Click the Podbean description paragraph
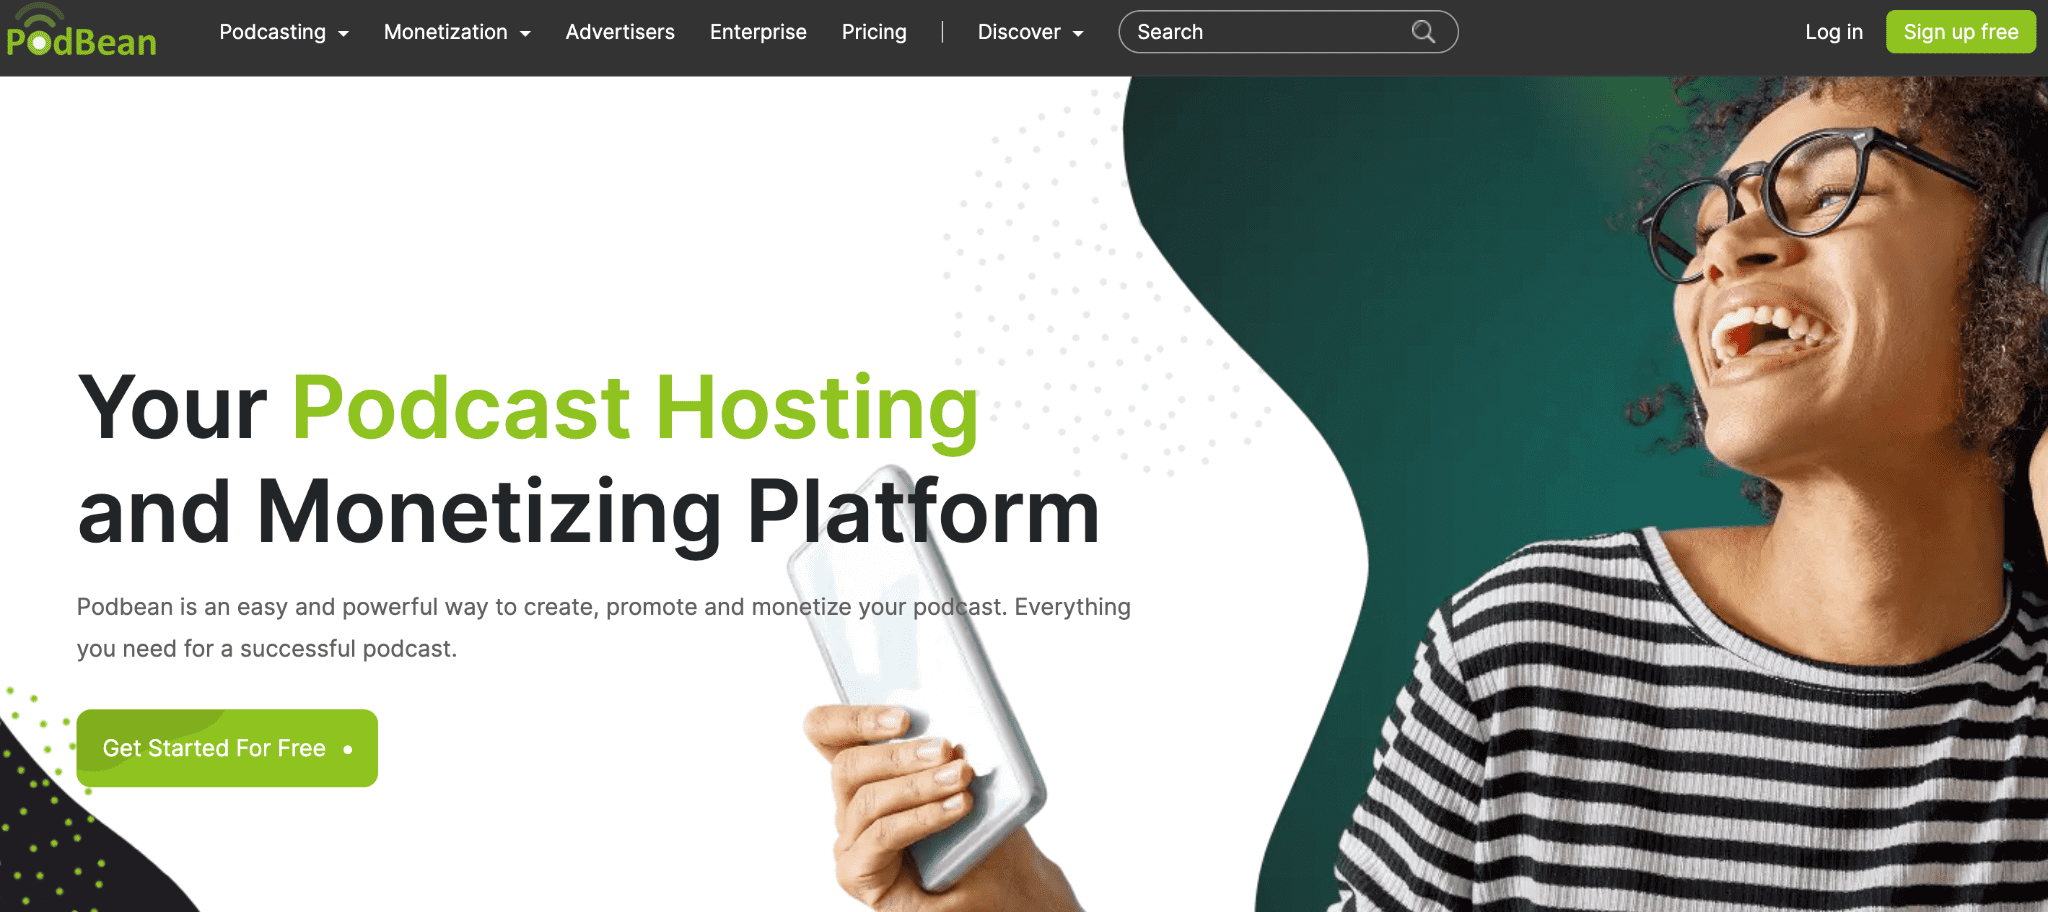Viewport: 2048px width, 912px height. click(604, 628)
